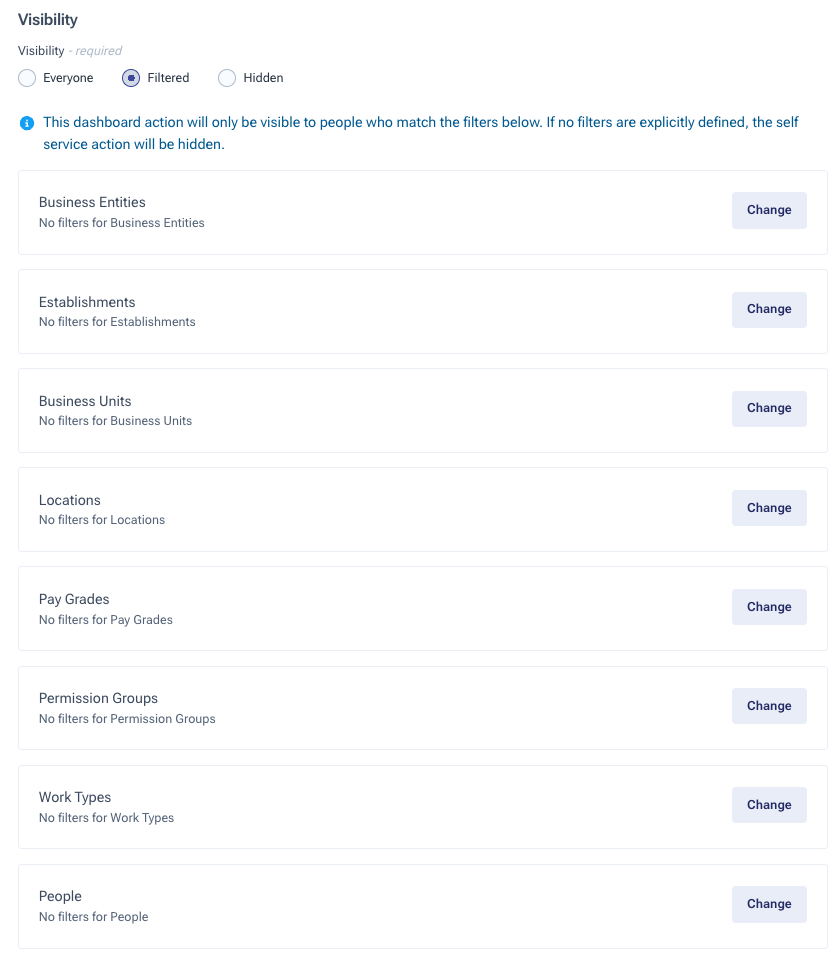The height and width of the screenshot is (957, 839).
Task: Change the Locations filter
Action: point(769,508)
